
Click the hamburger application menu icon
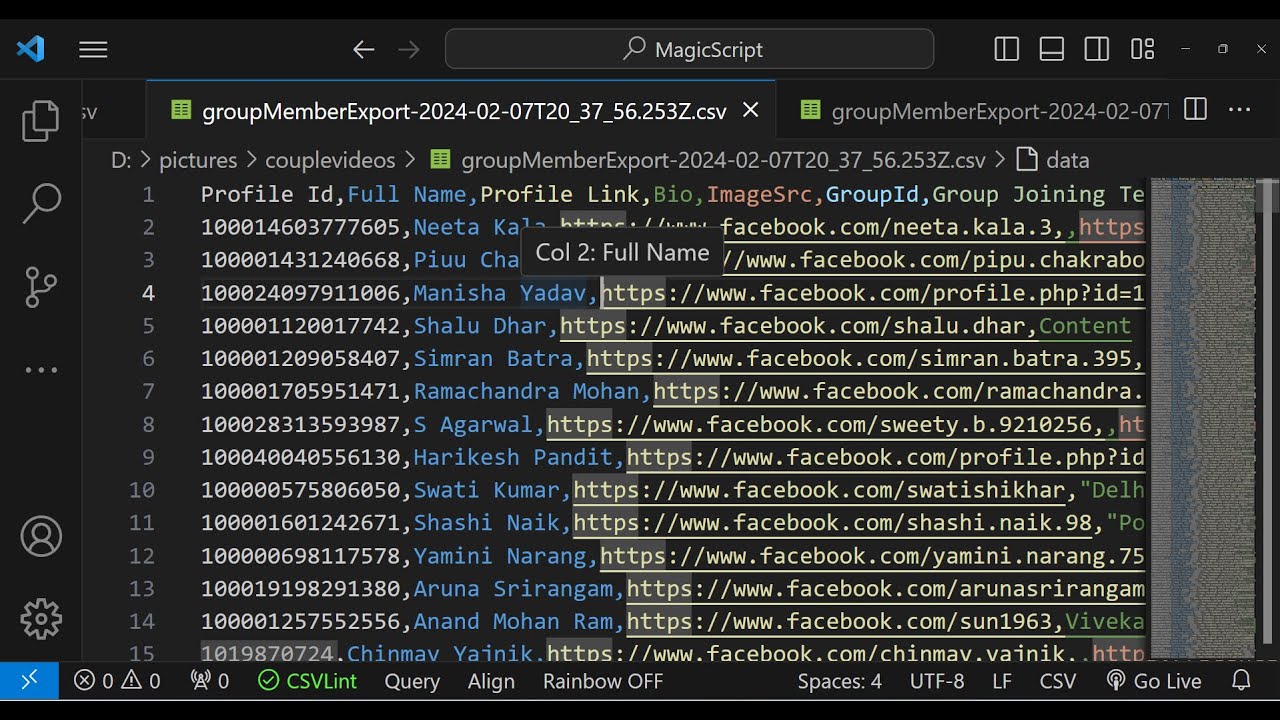coord(93,49)
